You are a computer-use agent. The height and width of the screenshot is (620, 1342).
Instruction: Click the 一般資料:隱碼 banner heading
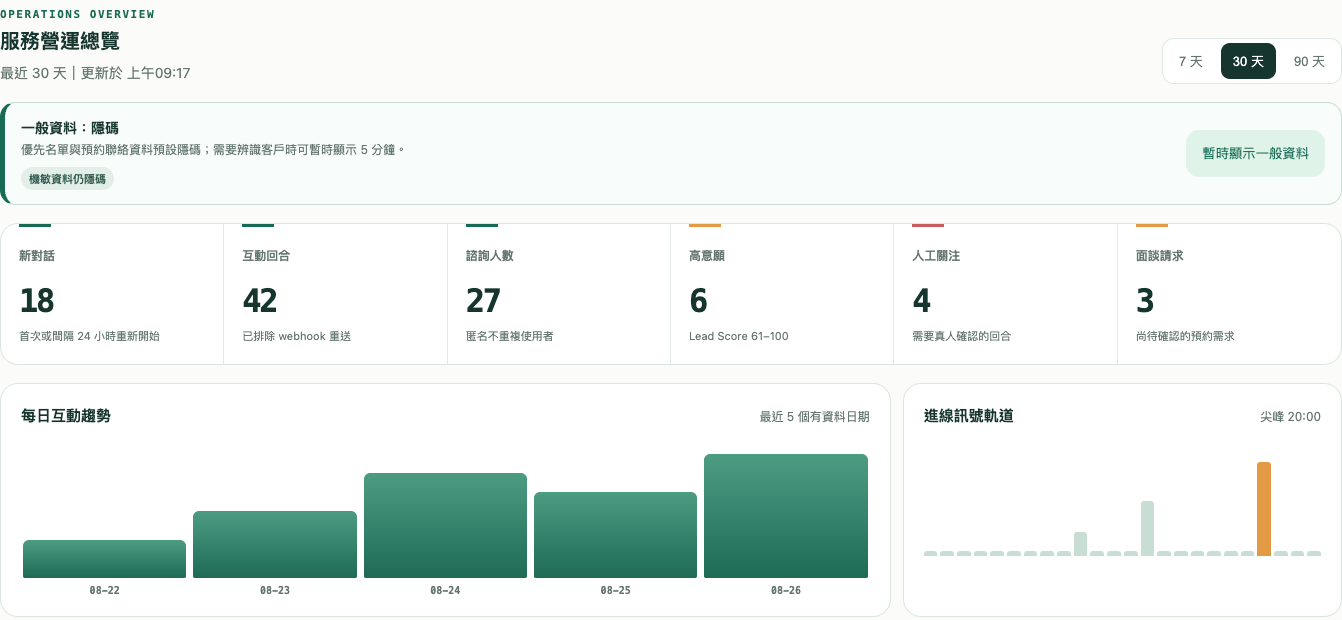(70, 128)
